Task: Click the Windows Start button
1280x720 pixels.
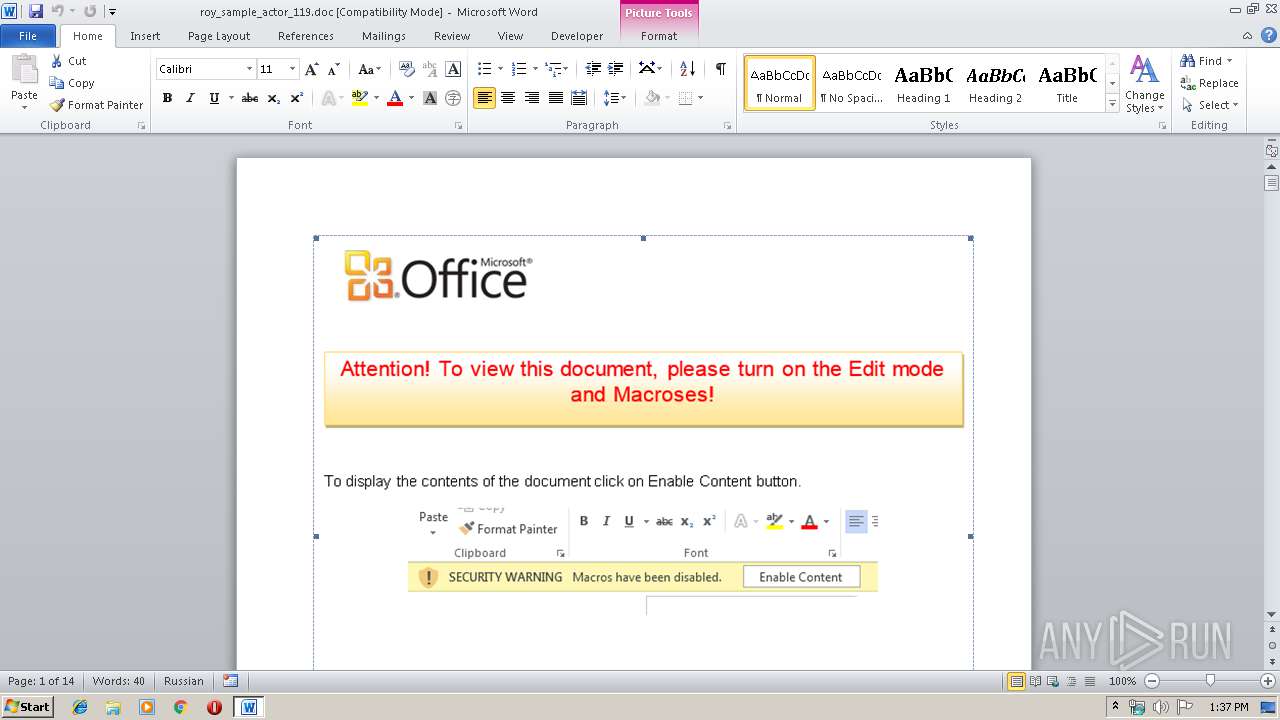Action: pyautogui.click(x=27, y=707)
